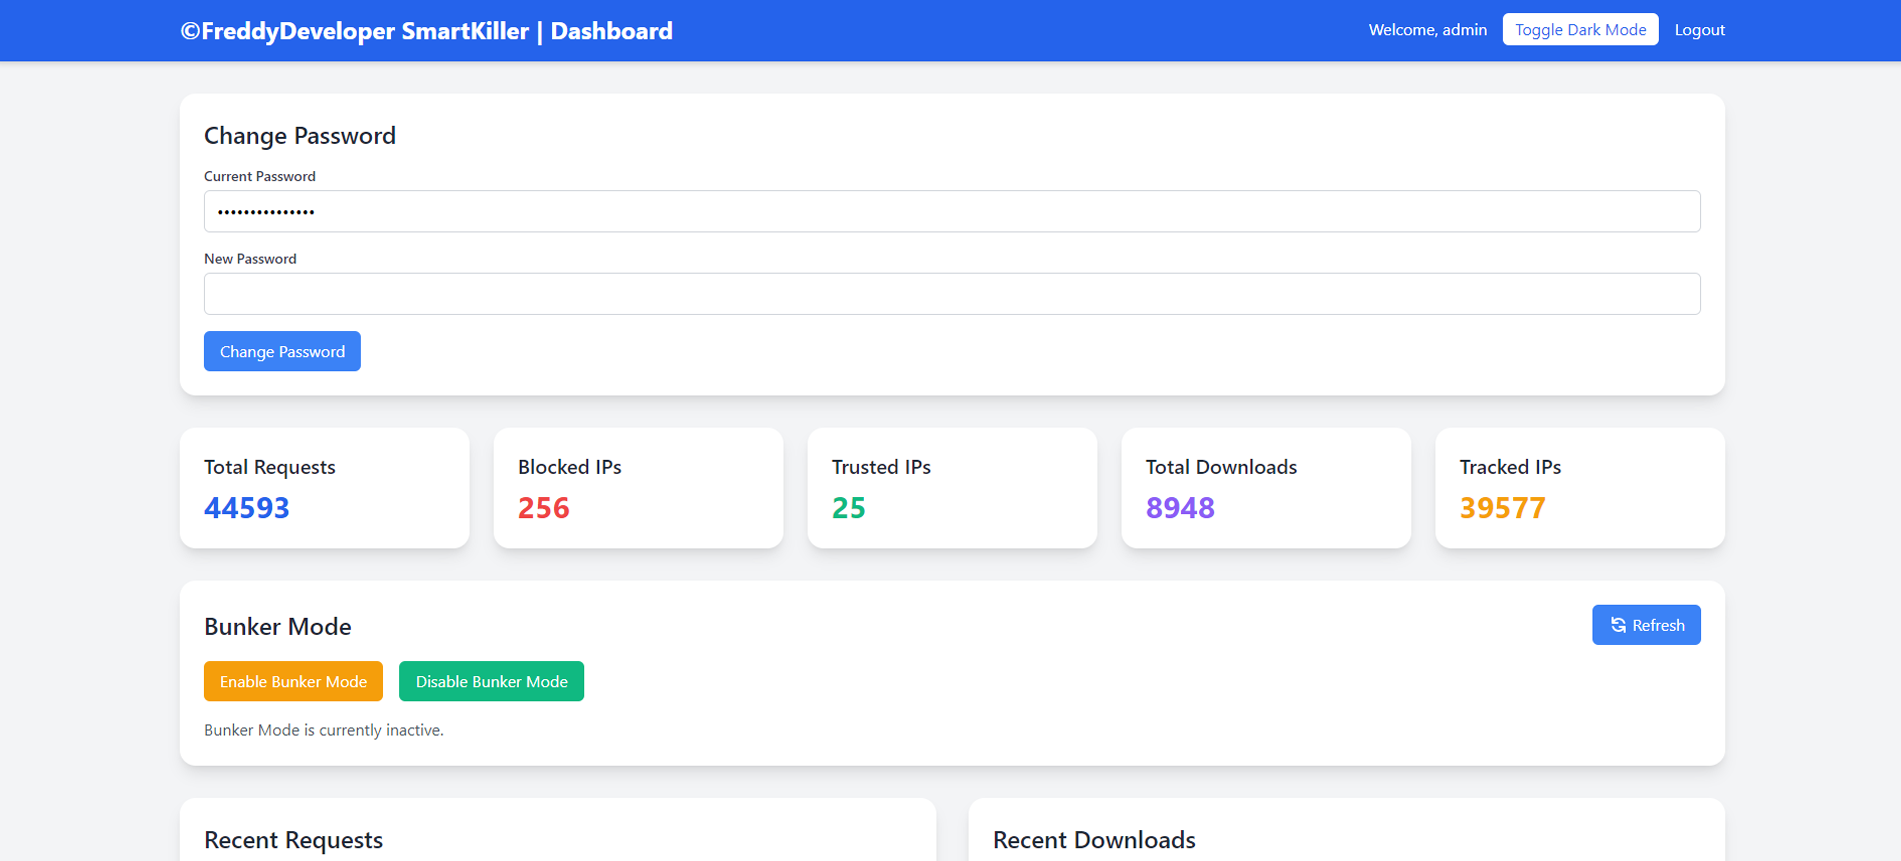Disable Bunker Mode with the green button
This screenshot has height=861, width=1901.
(491, 681)
